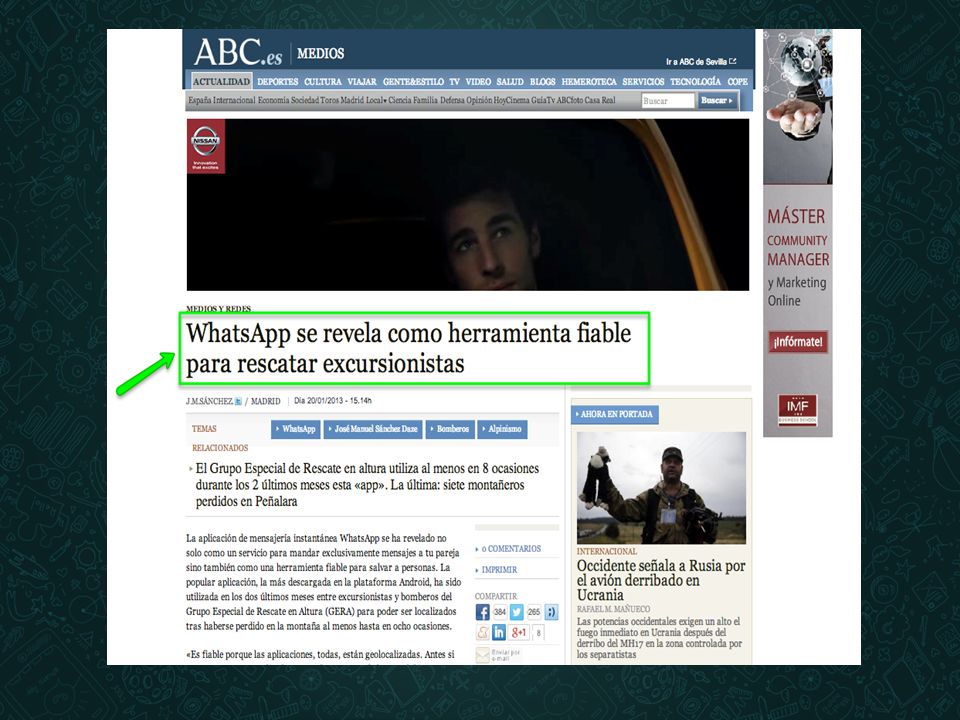Screen dimensions: 960x720
Task: Go to the Salud section
Action: [x=510, y=81]
